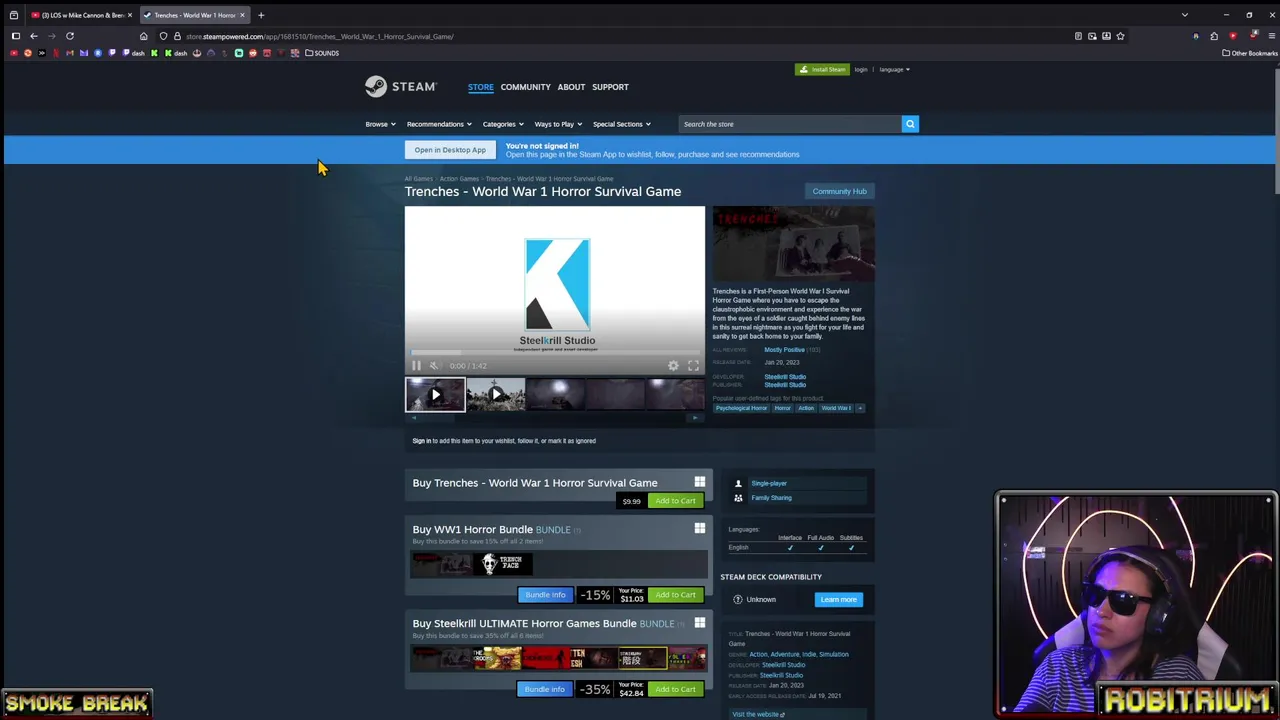Image resolution: width=1280 pixels, height=720 pixels.
Task: Open the language selection dropdown
Action: pyautogui.click(x=894, y=70)
